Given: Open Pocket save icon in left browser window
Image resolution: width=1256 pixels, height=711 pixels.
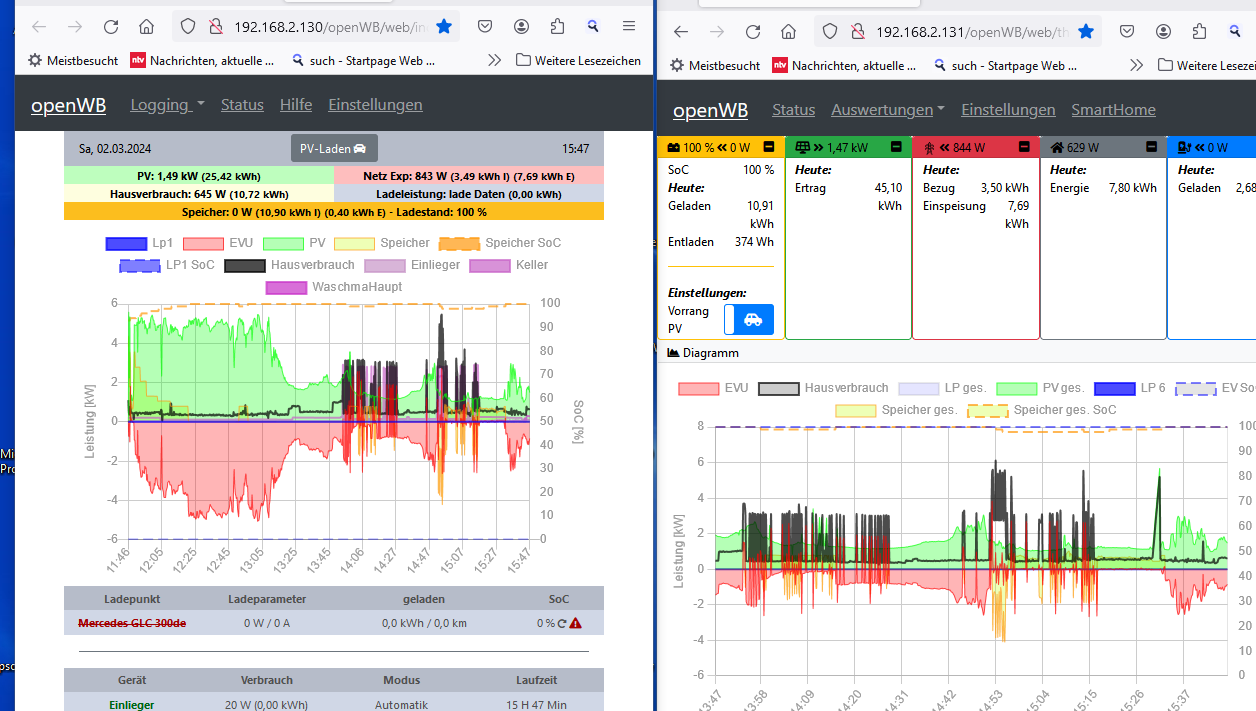Looking at the screenshot, I should click(484, 27).
